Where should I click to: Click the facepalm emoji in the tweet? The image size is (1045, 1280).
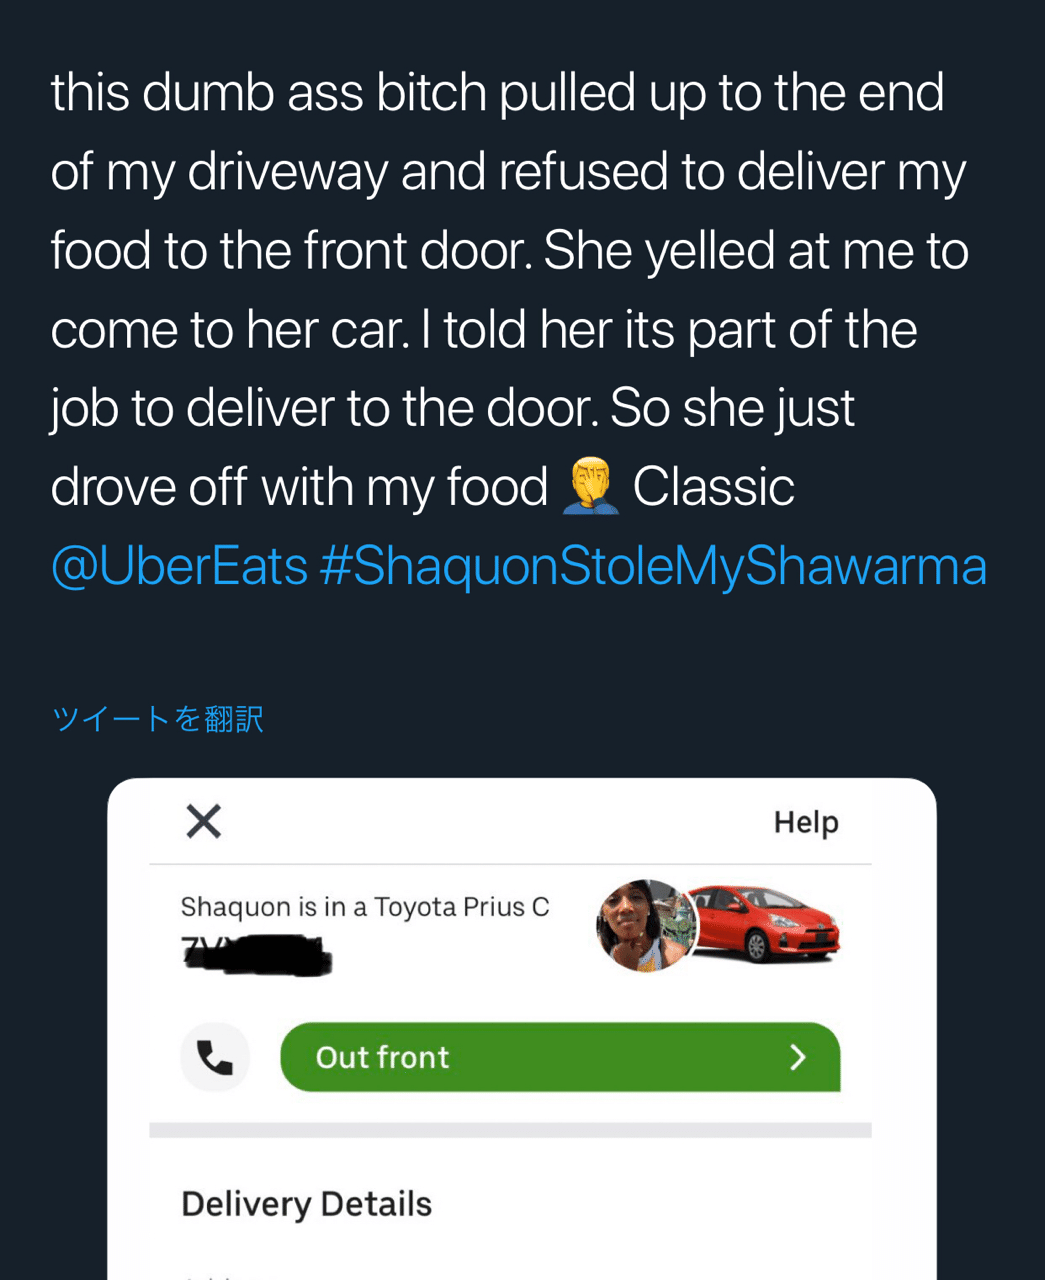click(x=590, y=486)
